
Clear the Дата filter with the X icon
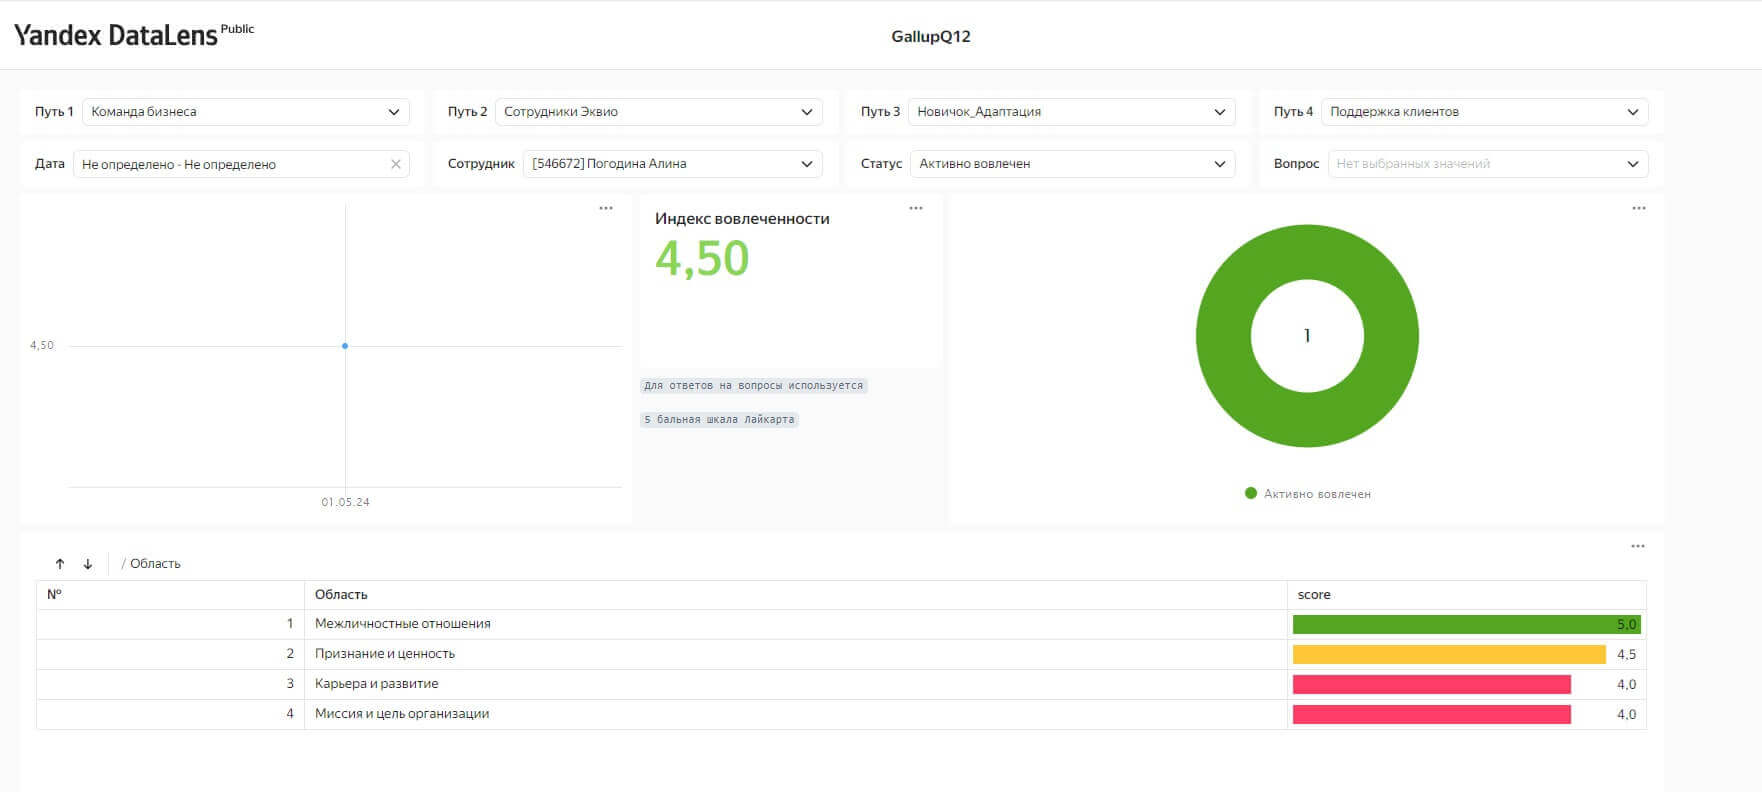pos(396,164)
